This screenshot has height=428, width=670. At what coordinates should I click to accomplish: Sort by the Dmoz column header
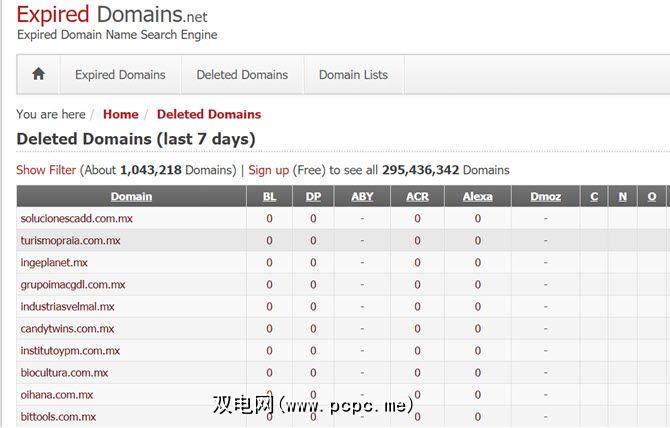546,196
